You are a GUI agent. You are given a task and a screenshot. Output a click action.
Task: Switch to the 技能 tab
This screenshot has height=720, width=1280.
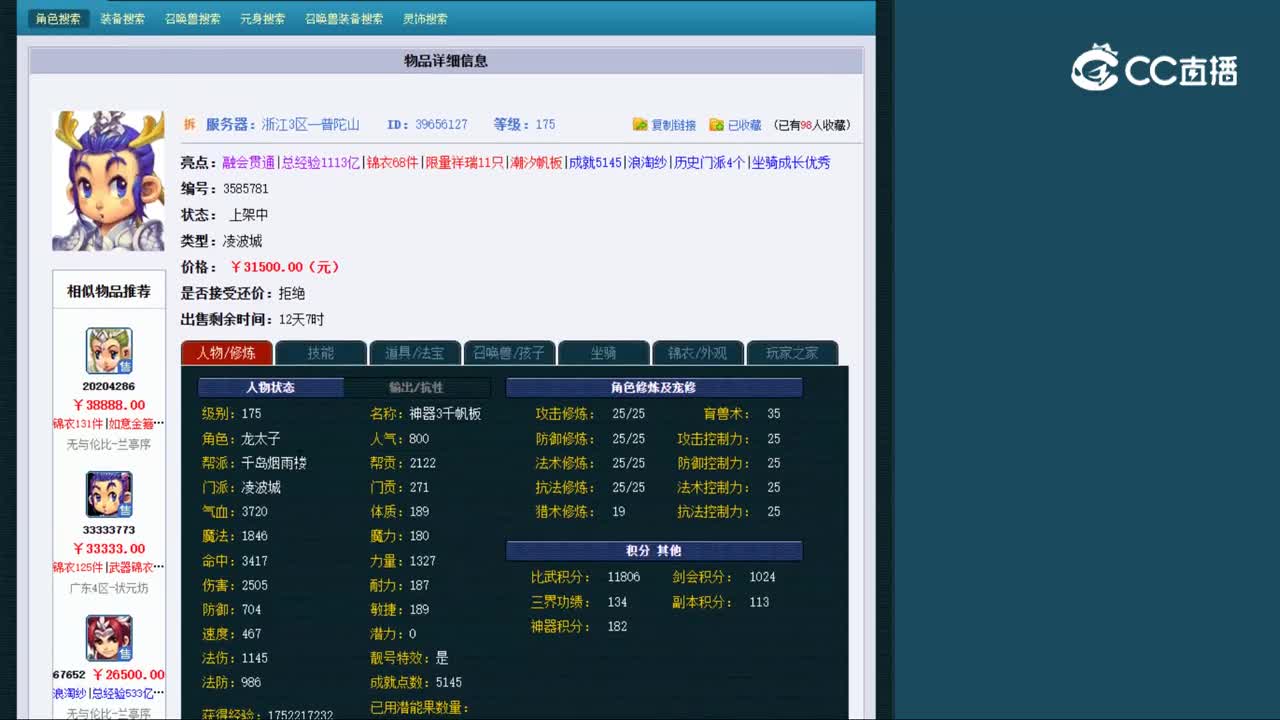[x=321, y=352]
